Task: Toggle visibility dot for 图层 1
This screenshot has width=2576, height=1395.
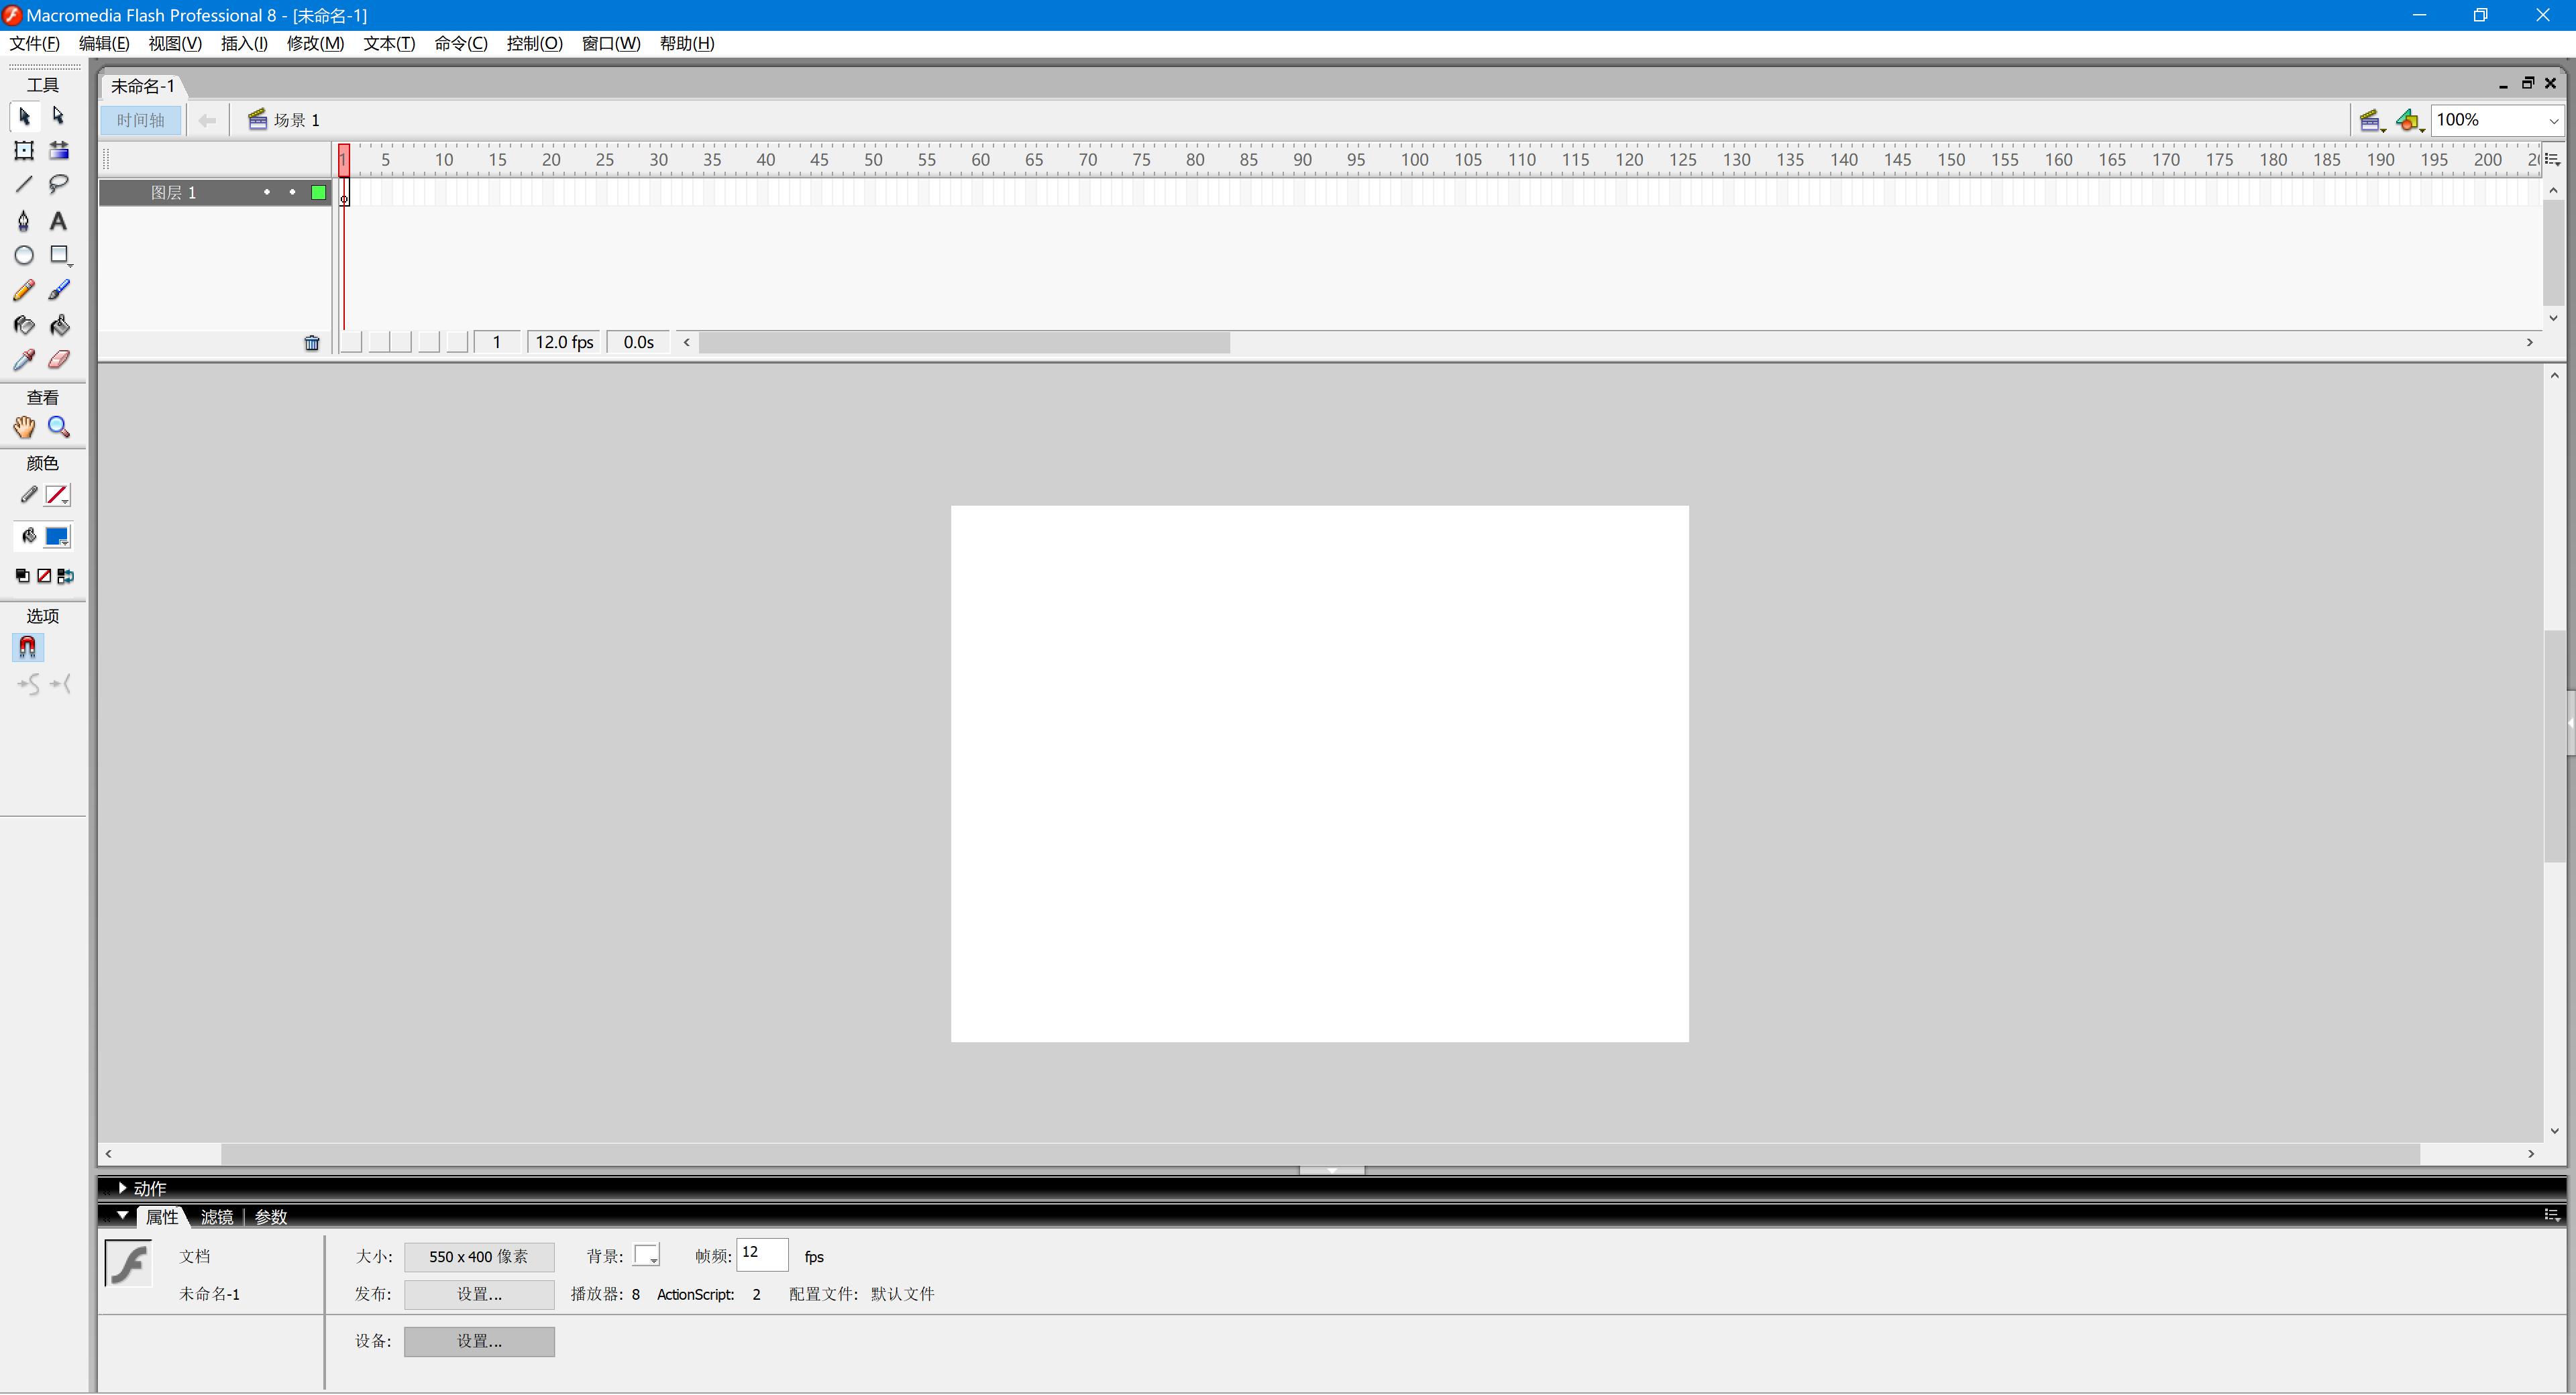Action: tap(267, 192)
